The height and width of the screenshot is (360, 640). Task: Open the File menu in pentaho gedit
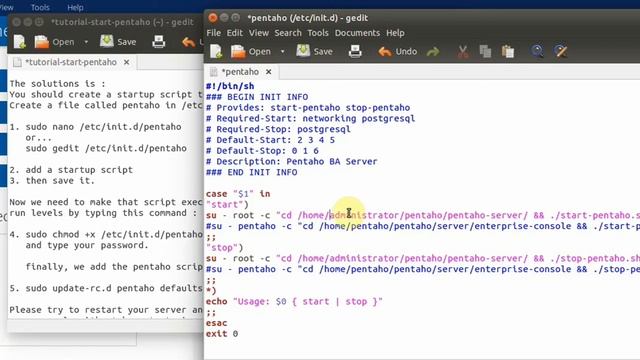pyautogui.click(x=213, y=33)
